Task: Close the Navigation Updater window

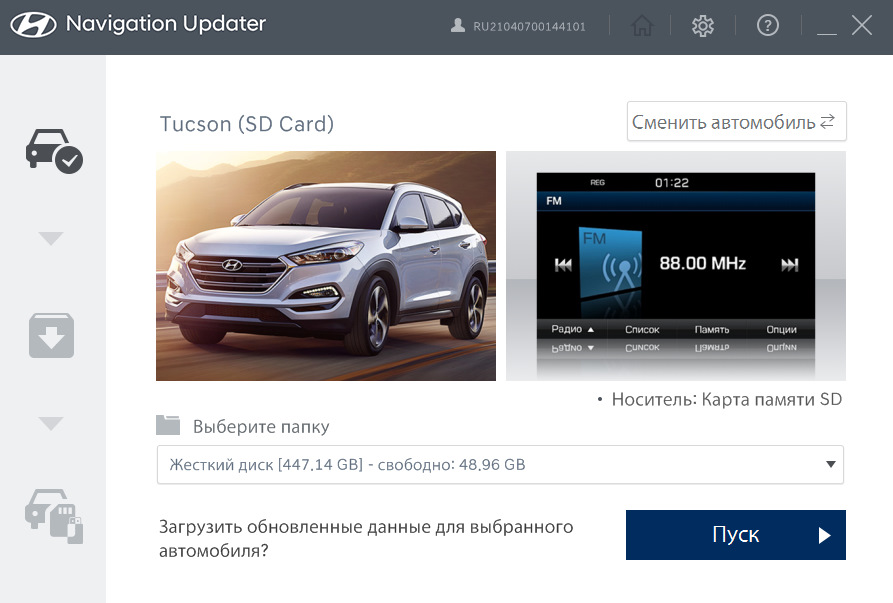Action: (x=862, y=26)
